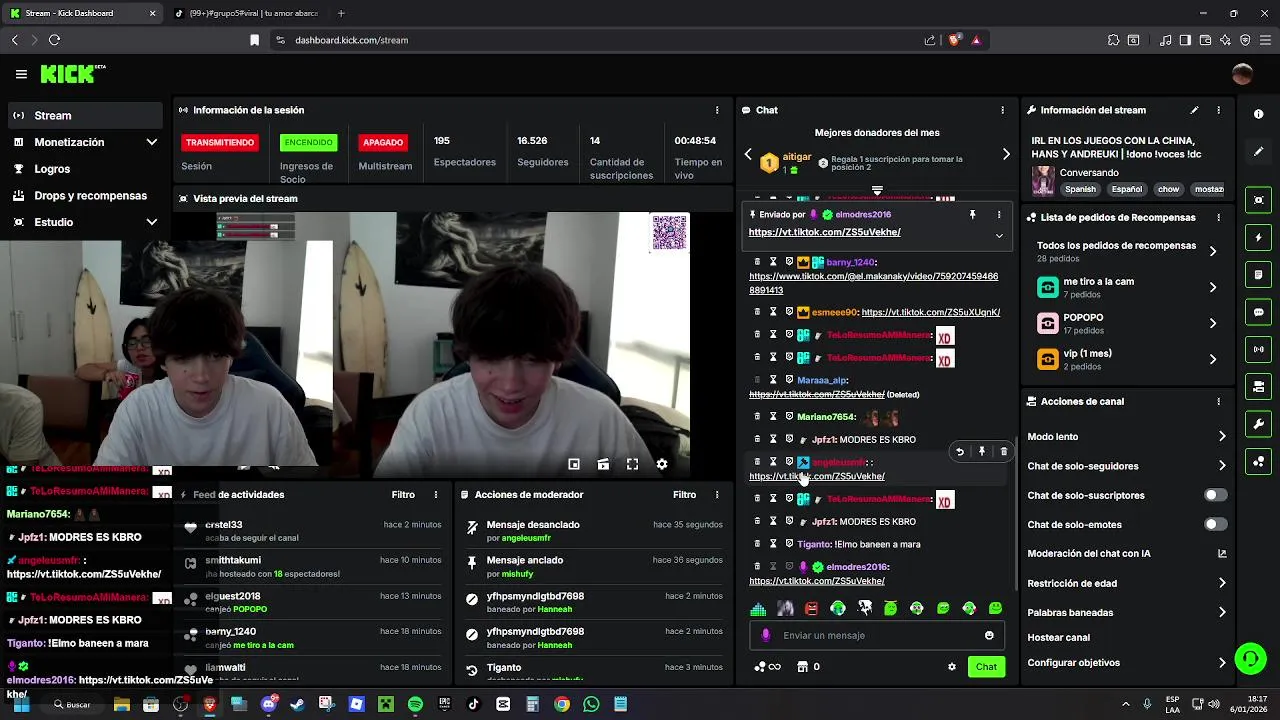Image resolution: width=1280 pixels, height=720 pixels.
Task: Open Feed de actividades options menu
Action: [x=435, y=495]
